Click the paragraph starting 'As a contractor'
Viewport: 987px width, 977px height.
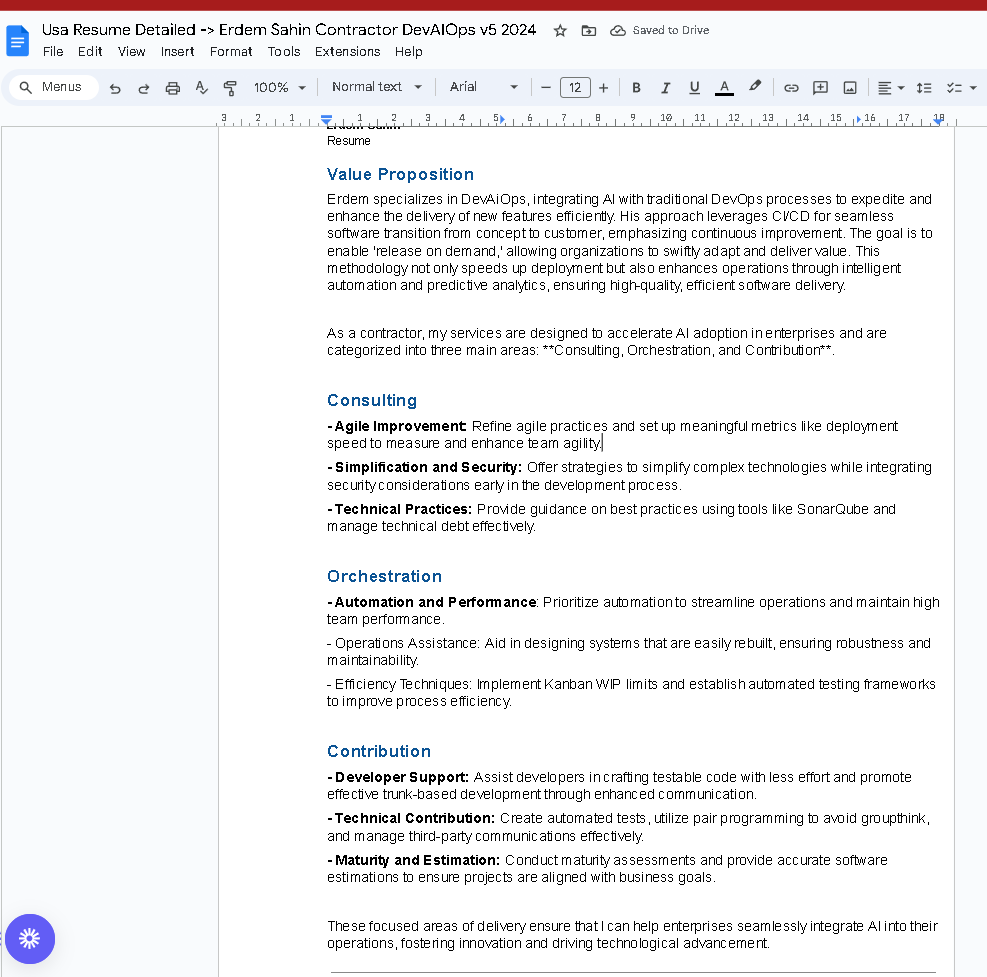click(607, 341)
